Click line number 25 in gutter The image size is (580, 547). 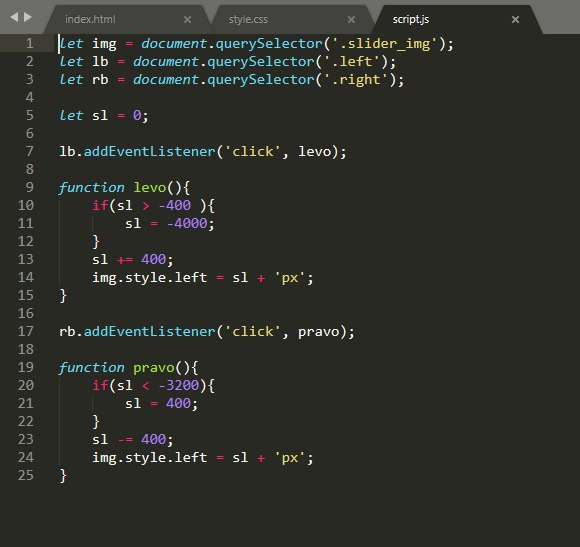[x=26, y=475]
